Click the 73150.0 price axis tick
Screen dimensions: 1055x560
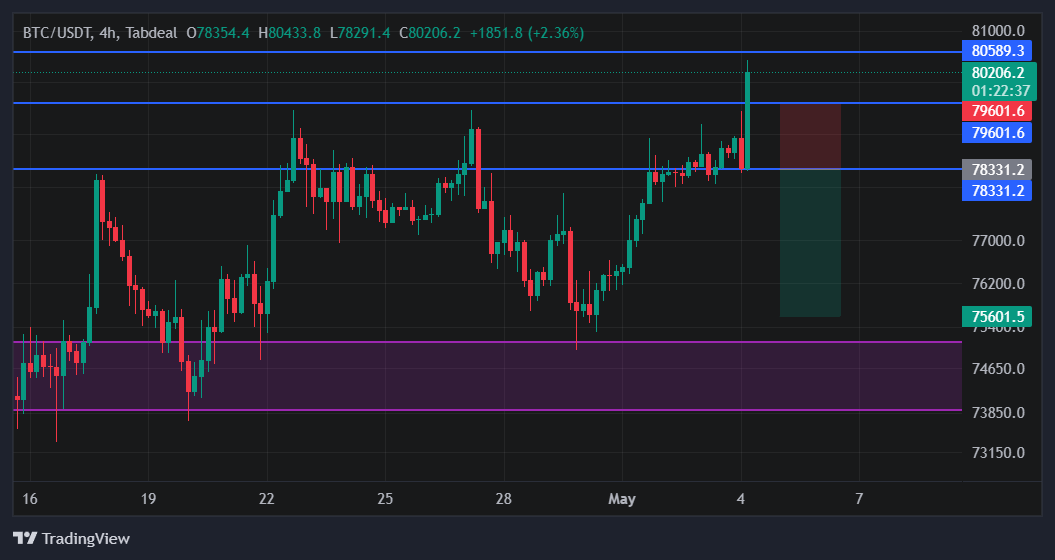point(998,452)
